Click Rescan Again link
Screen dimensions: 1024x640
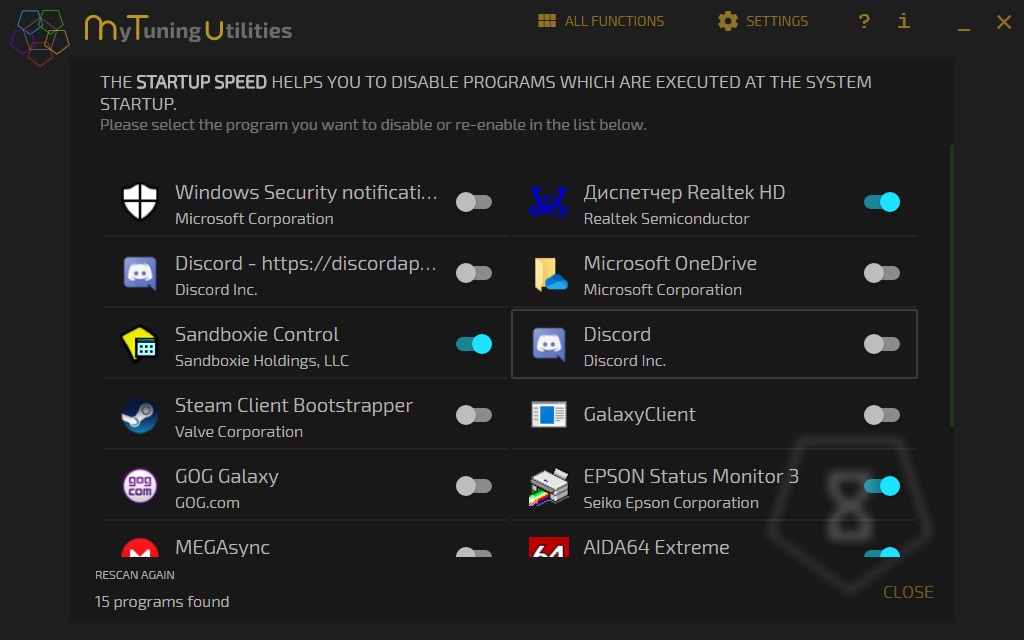click(135, 575)
